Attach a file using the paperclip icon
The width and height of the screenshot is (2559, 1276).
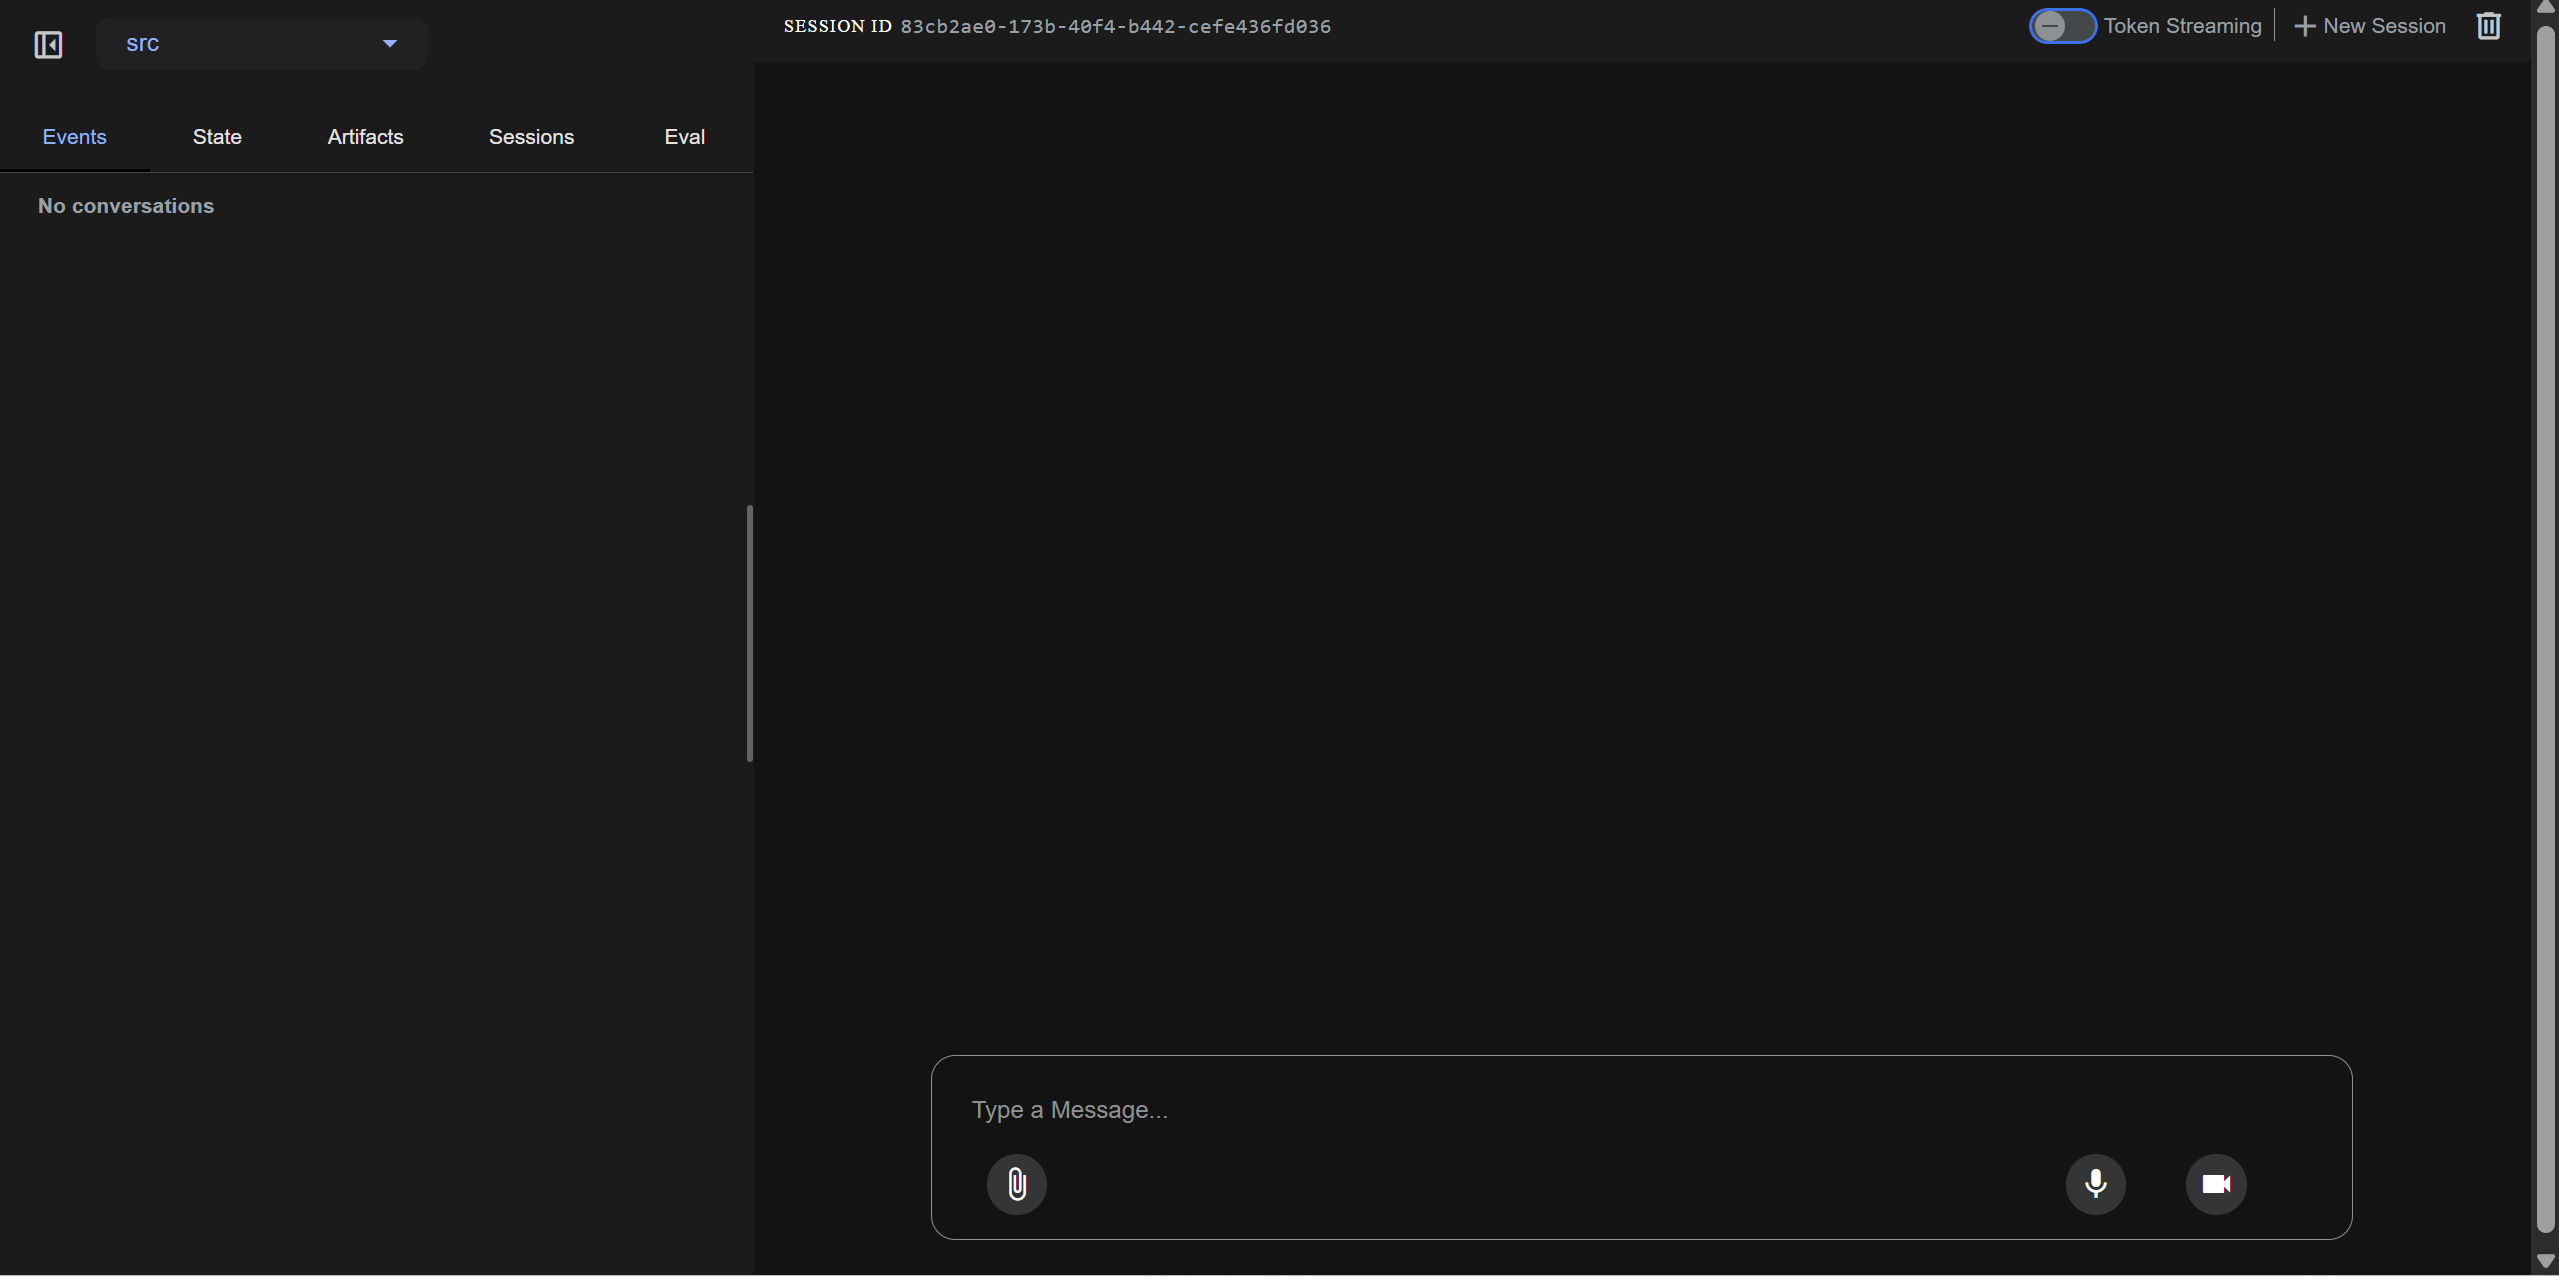tap(1016, 1184)
